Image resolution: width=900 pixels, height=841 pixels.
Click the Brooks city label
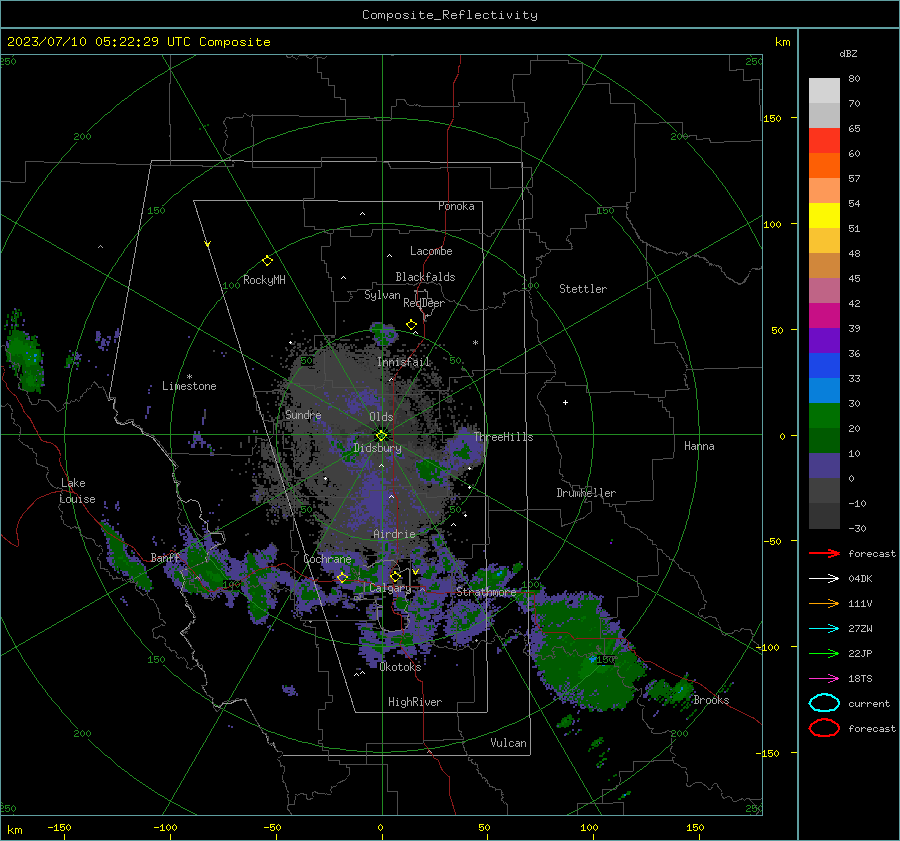(x=711, y=700)
